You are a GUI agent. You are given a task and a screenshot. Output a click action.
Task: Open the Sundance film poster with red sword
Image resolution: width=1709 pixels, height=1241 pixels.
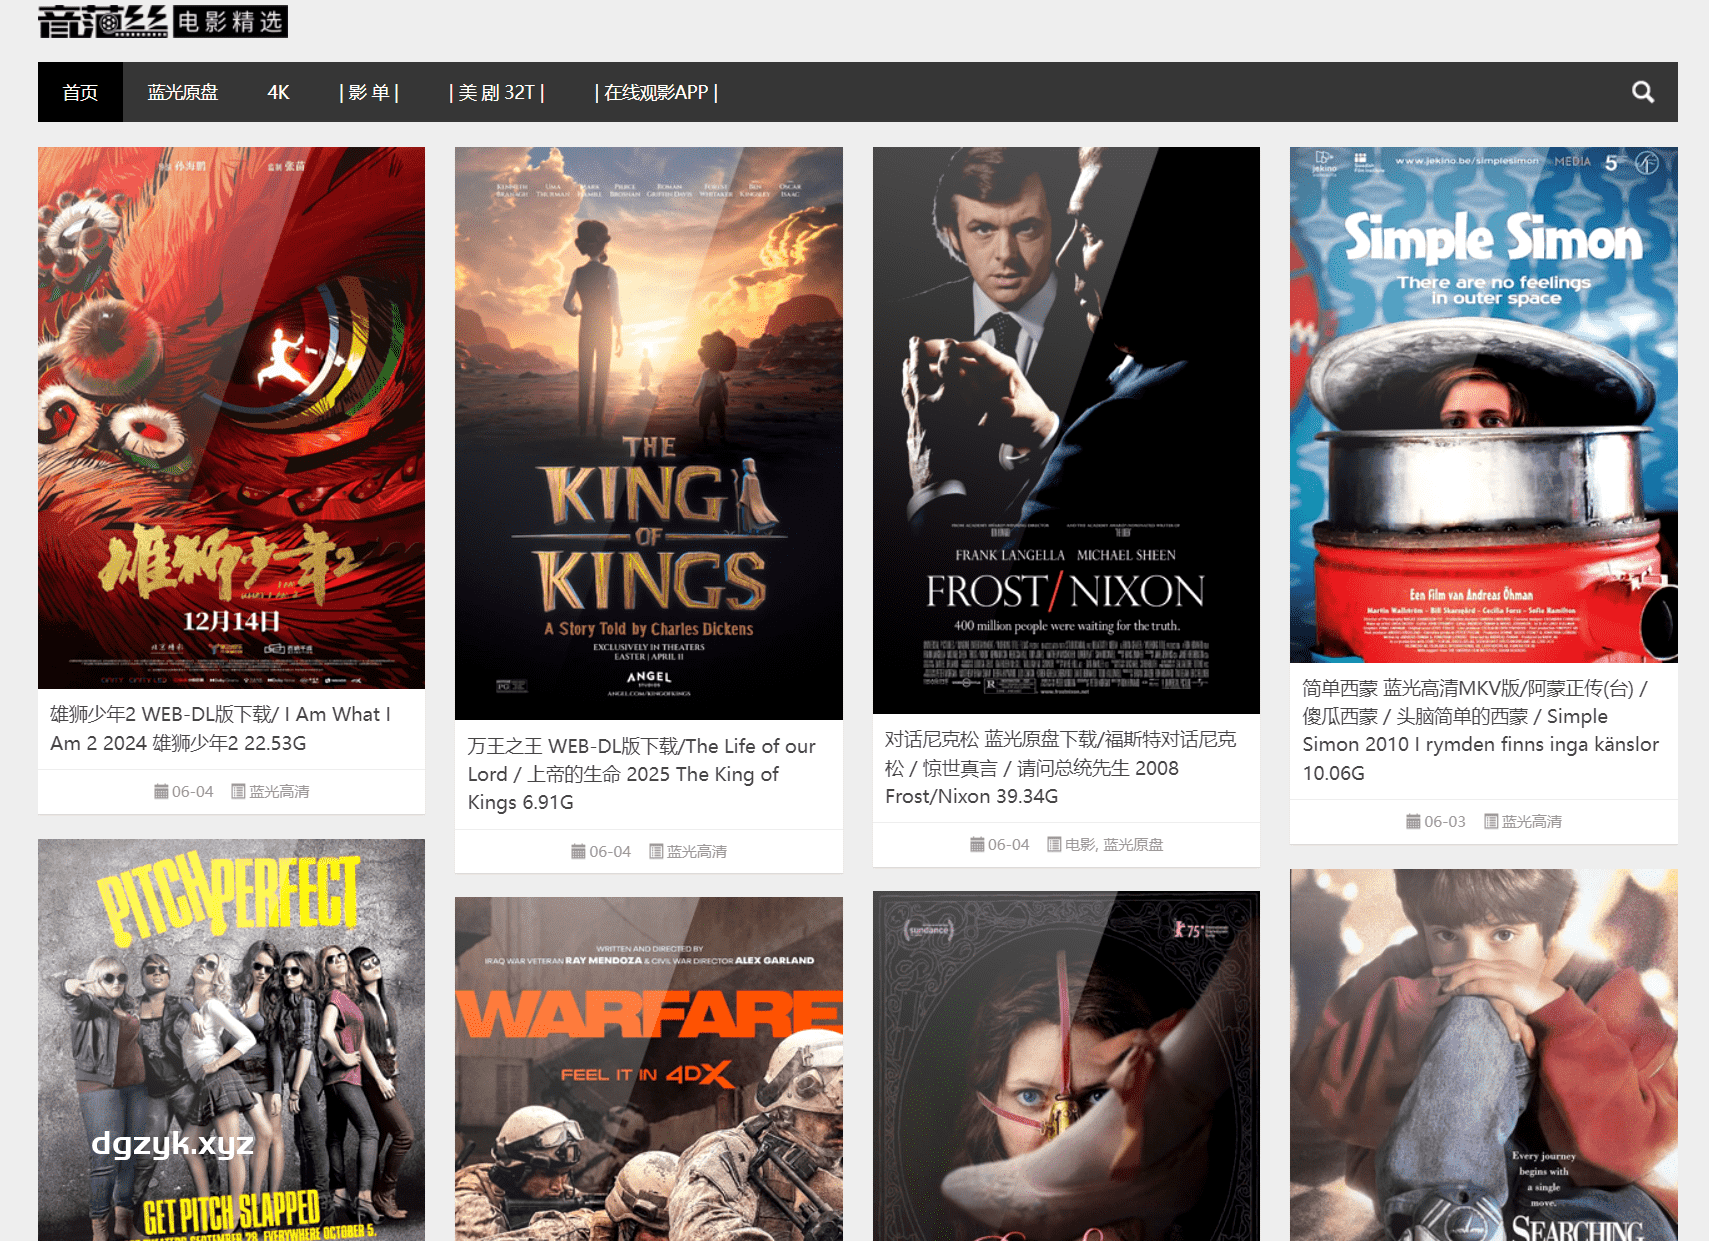(1066, 1066)
